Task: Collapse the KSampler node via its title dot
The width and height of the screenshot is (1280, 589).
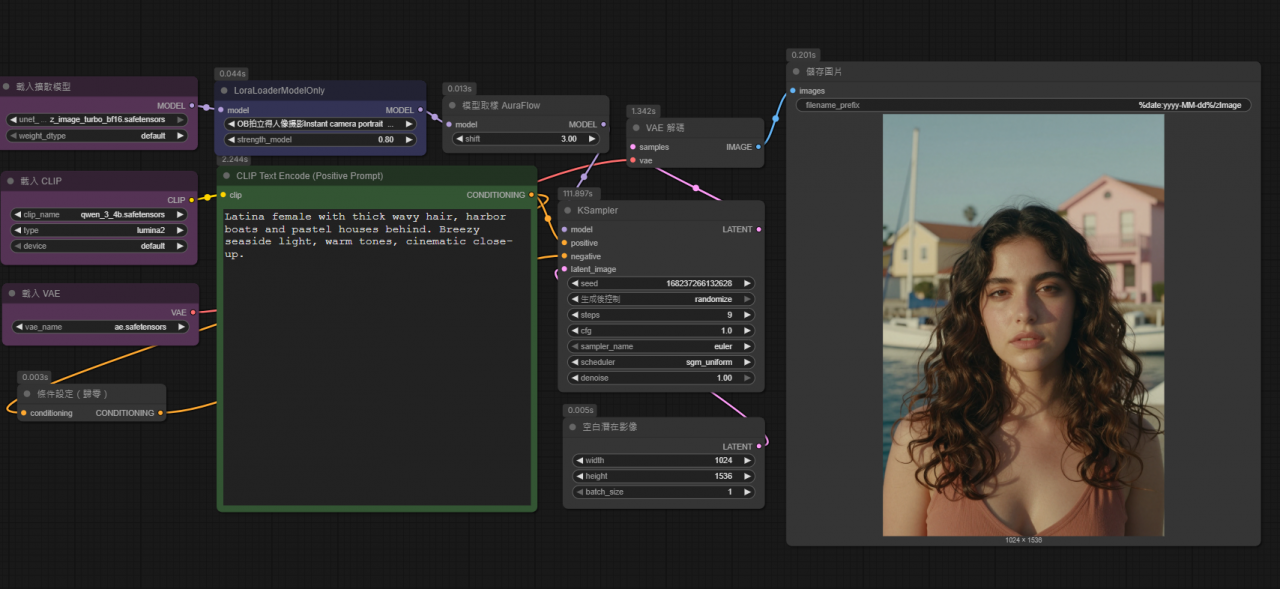Action: (569, 211)
